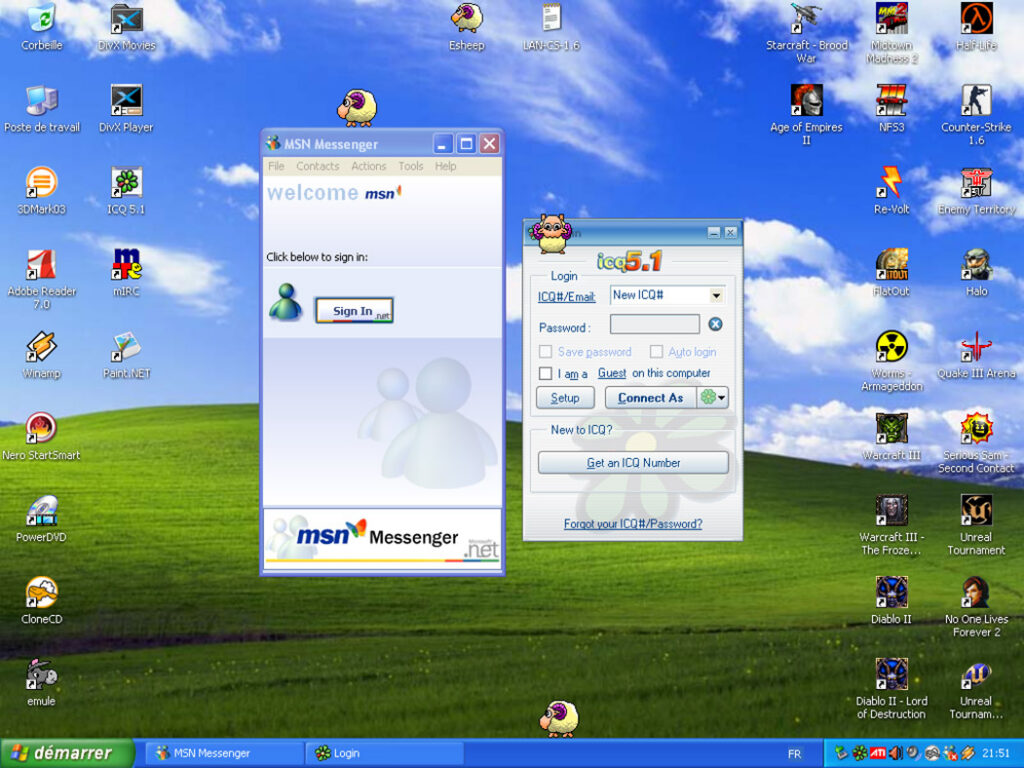
Task: Tick the Save password checkbox in ICQ
Action: [x=545, y=352]
